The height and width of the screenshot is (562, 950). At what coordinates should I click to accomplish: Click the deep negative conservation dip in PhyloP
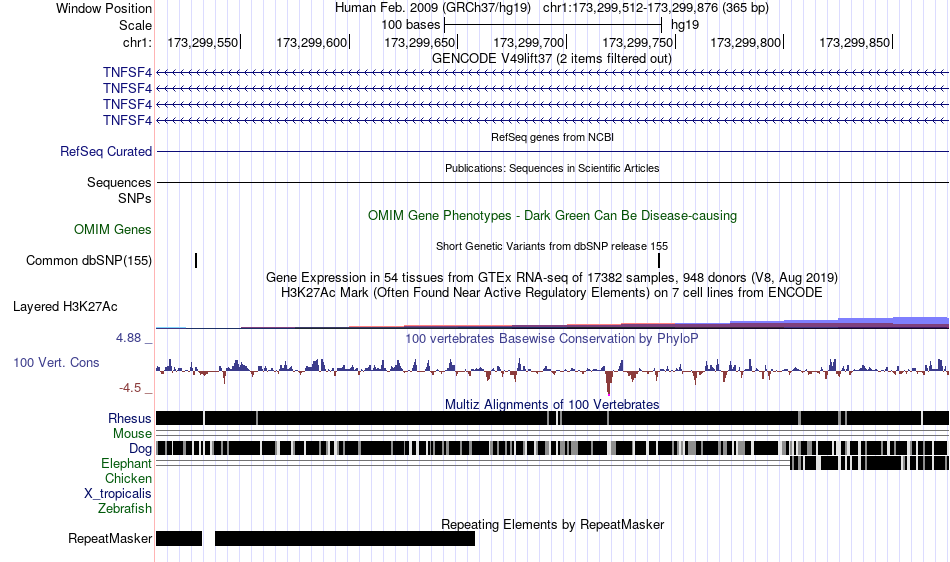click(x=609, y=383)
